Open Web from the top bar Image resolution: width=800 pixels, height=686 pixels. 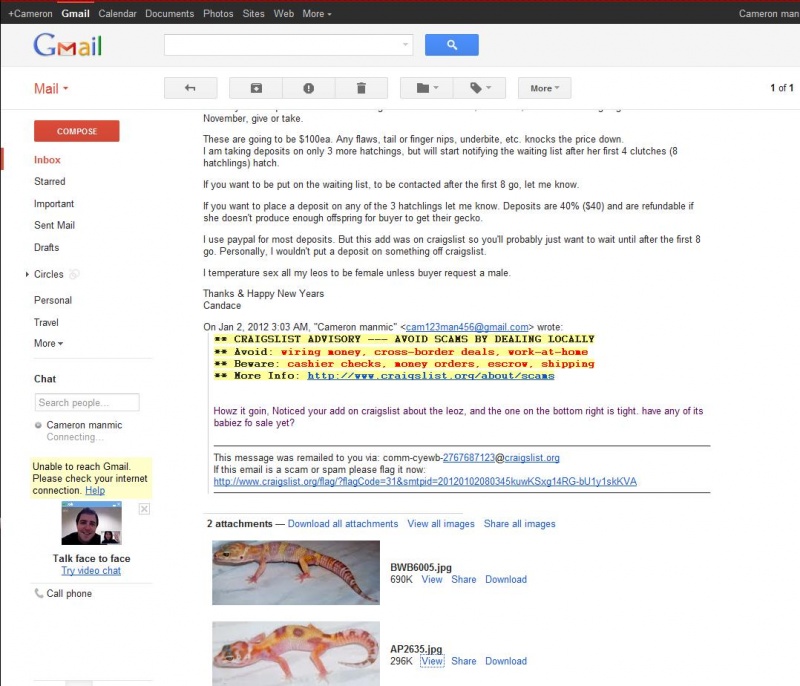pos(284,14)
